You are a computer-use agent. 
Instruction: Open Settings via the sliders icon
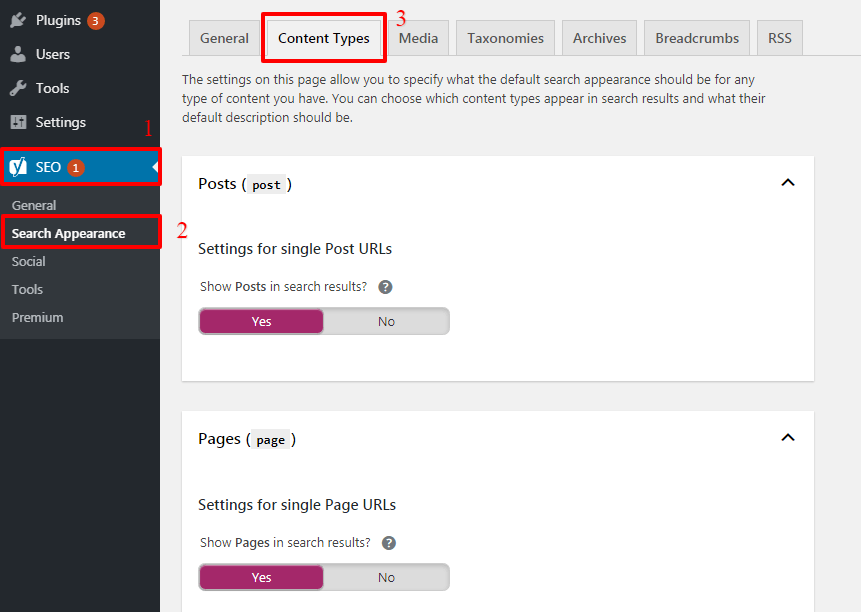20,121
